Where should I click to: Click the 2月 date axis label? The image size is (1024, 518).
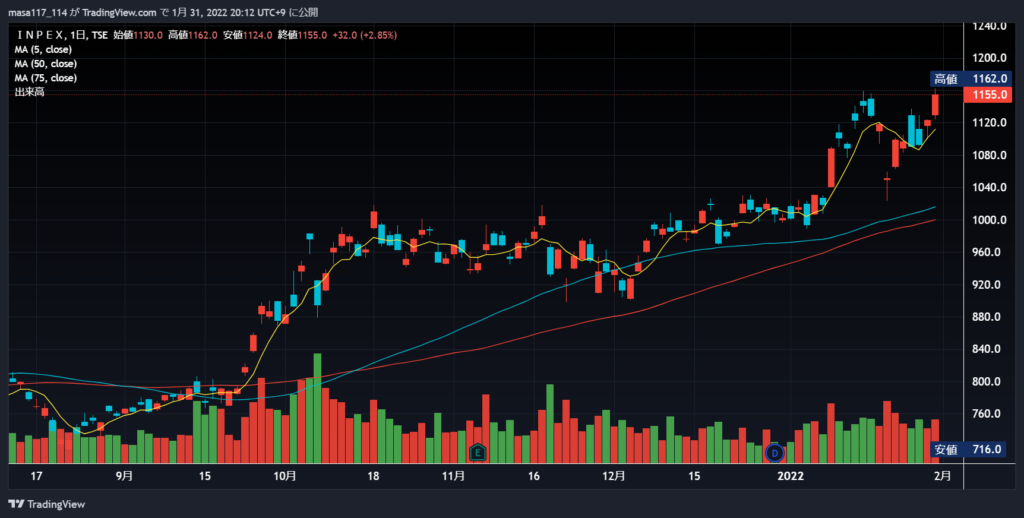point(943,476)
